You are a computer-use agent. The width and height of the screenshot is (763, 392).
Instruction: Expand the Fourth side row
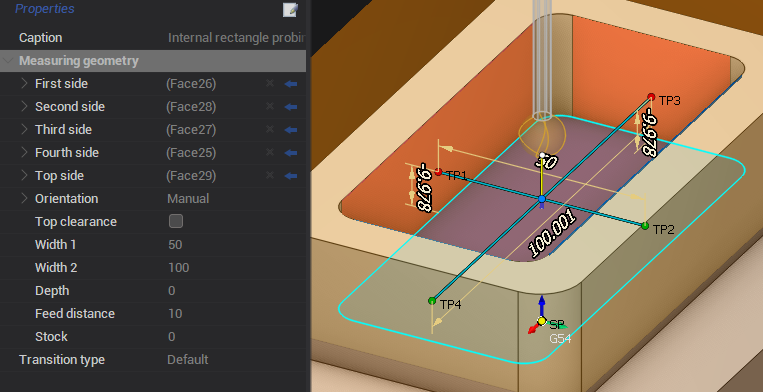click(x=24, y=152)
